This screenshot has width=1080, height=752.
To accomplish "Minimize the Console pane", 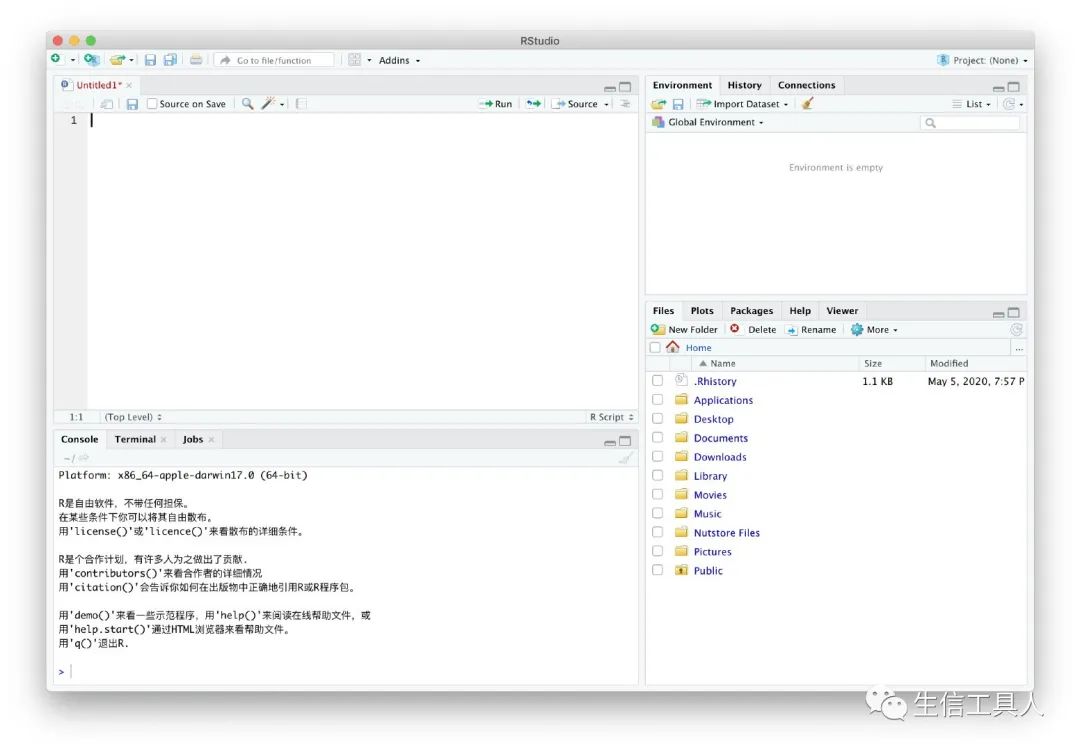I will click(610, 441).
